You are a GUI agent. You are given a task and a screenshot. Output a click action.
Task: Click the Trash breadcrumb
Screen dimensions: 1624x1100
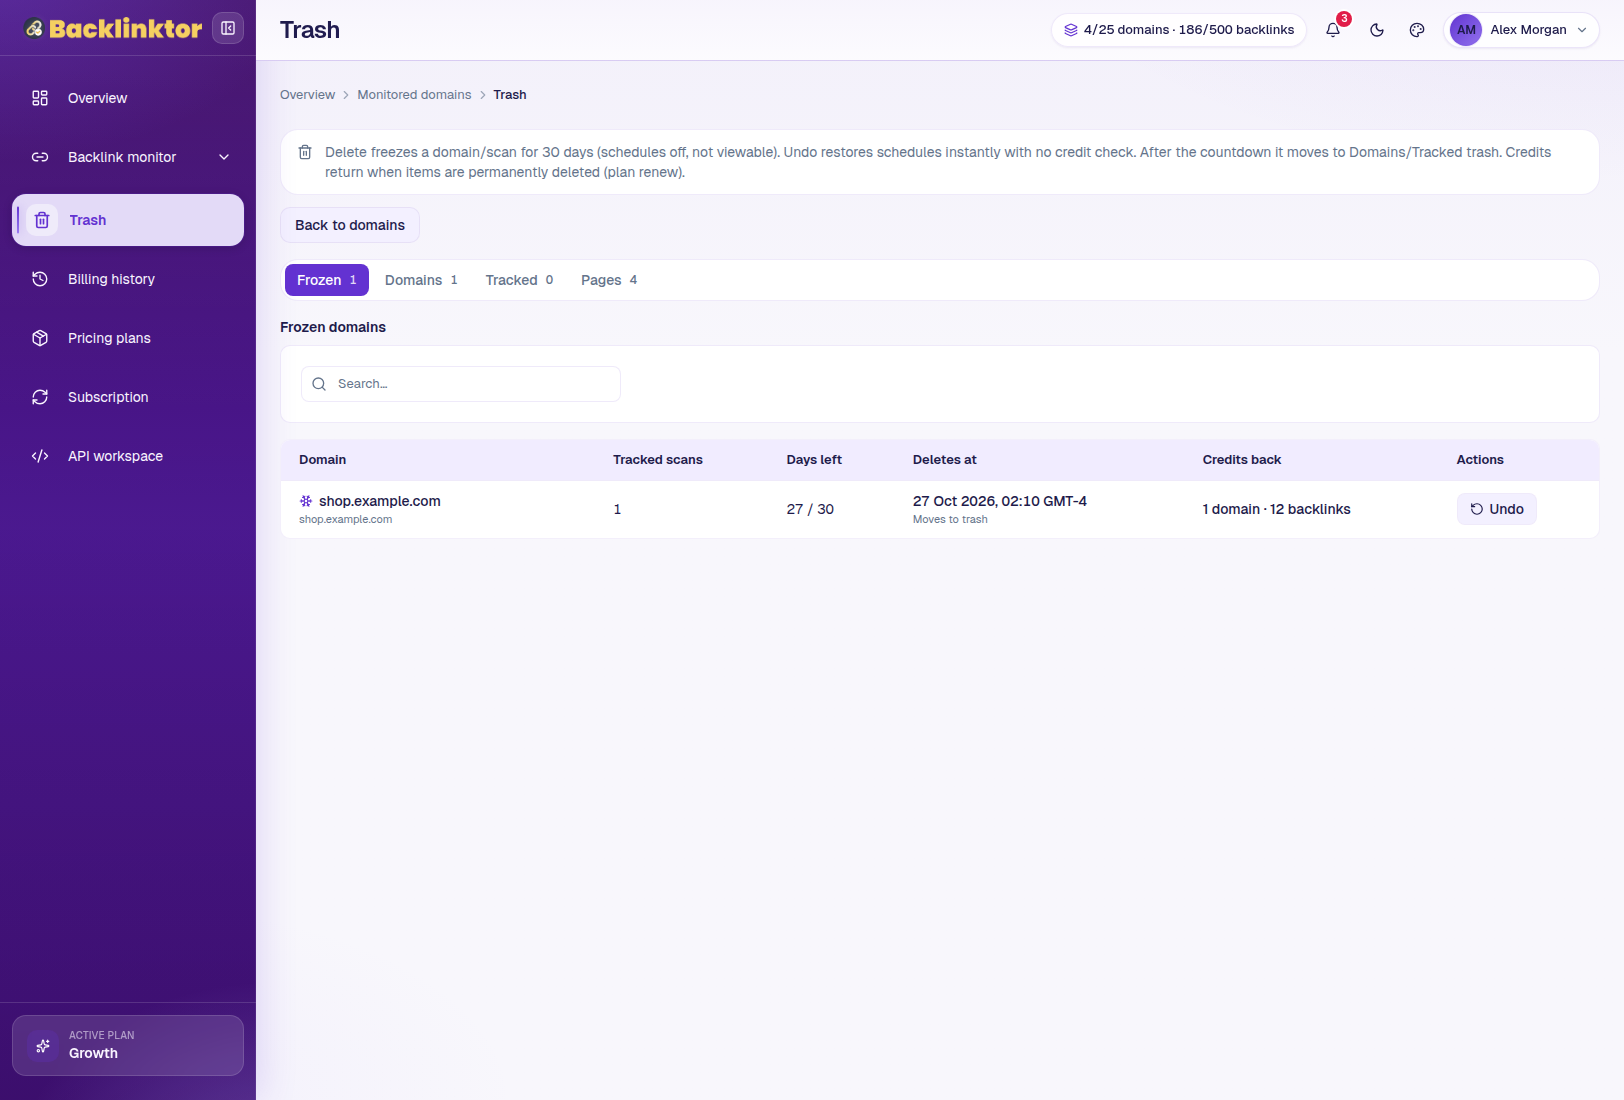(510, 95)
